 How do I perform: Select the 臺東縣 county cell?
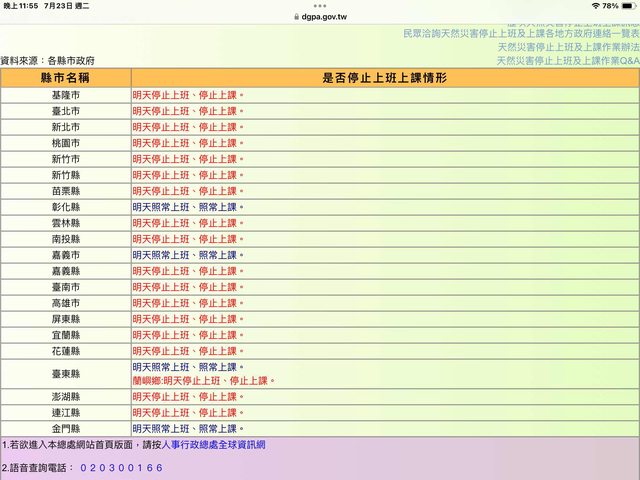click(66, 374)
